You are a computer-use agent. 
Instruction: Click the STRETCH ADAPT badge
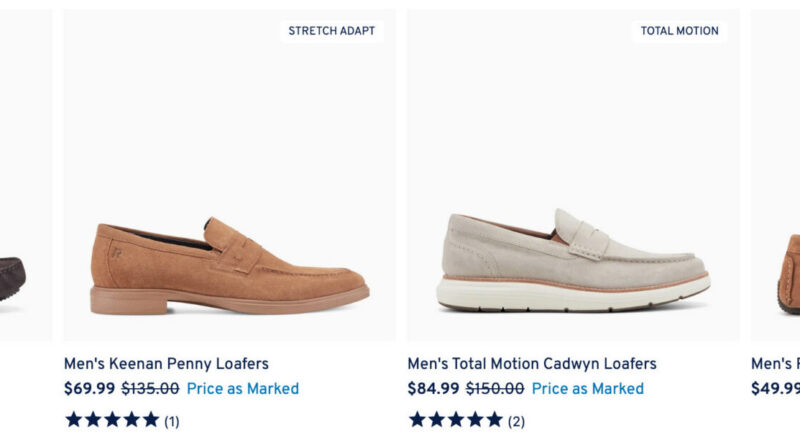(332, 31)
